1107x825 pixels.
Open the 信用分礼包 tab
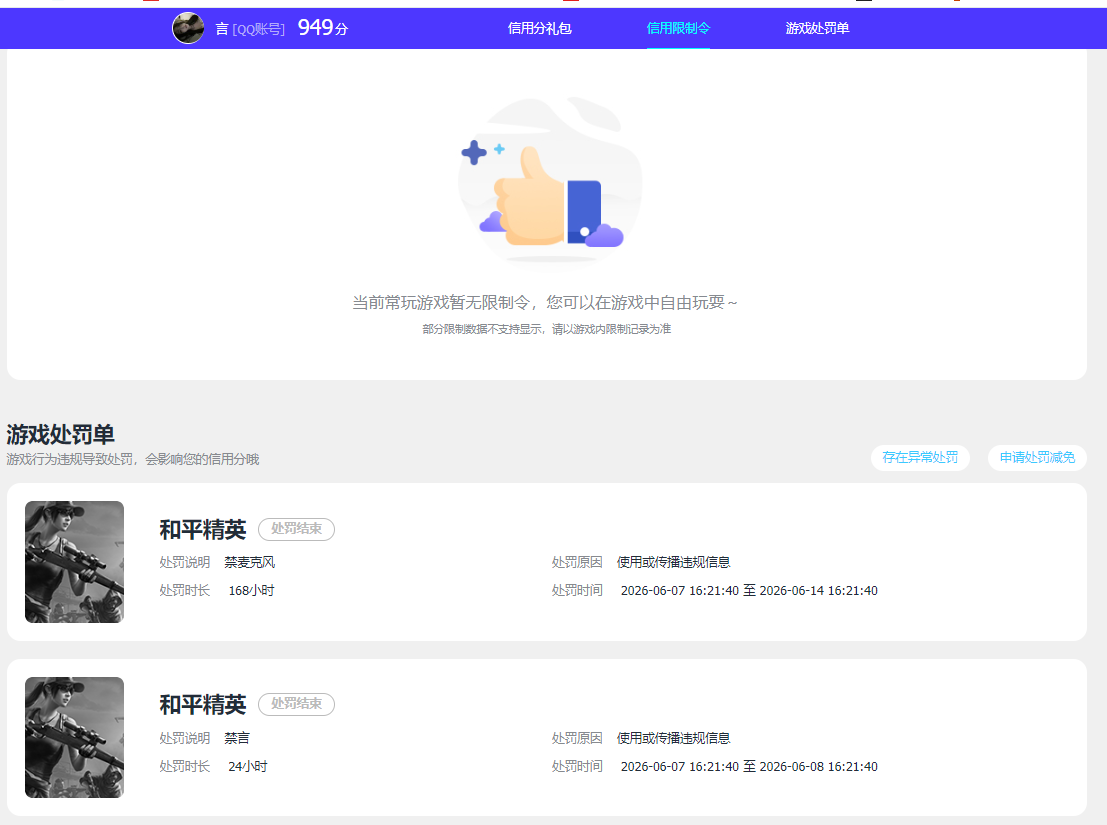(x=539, y=28)
